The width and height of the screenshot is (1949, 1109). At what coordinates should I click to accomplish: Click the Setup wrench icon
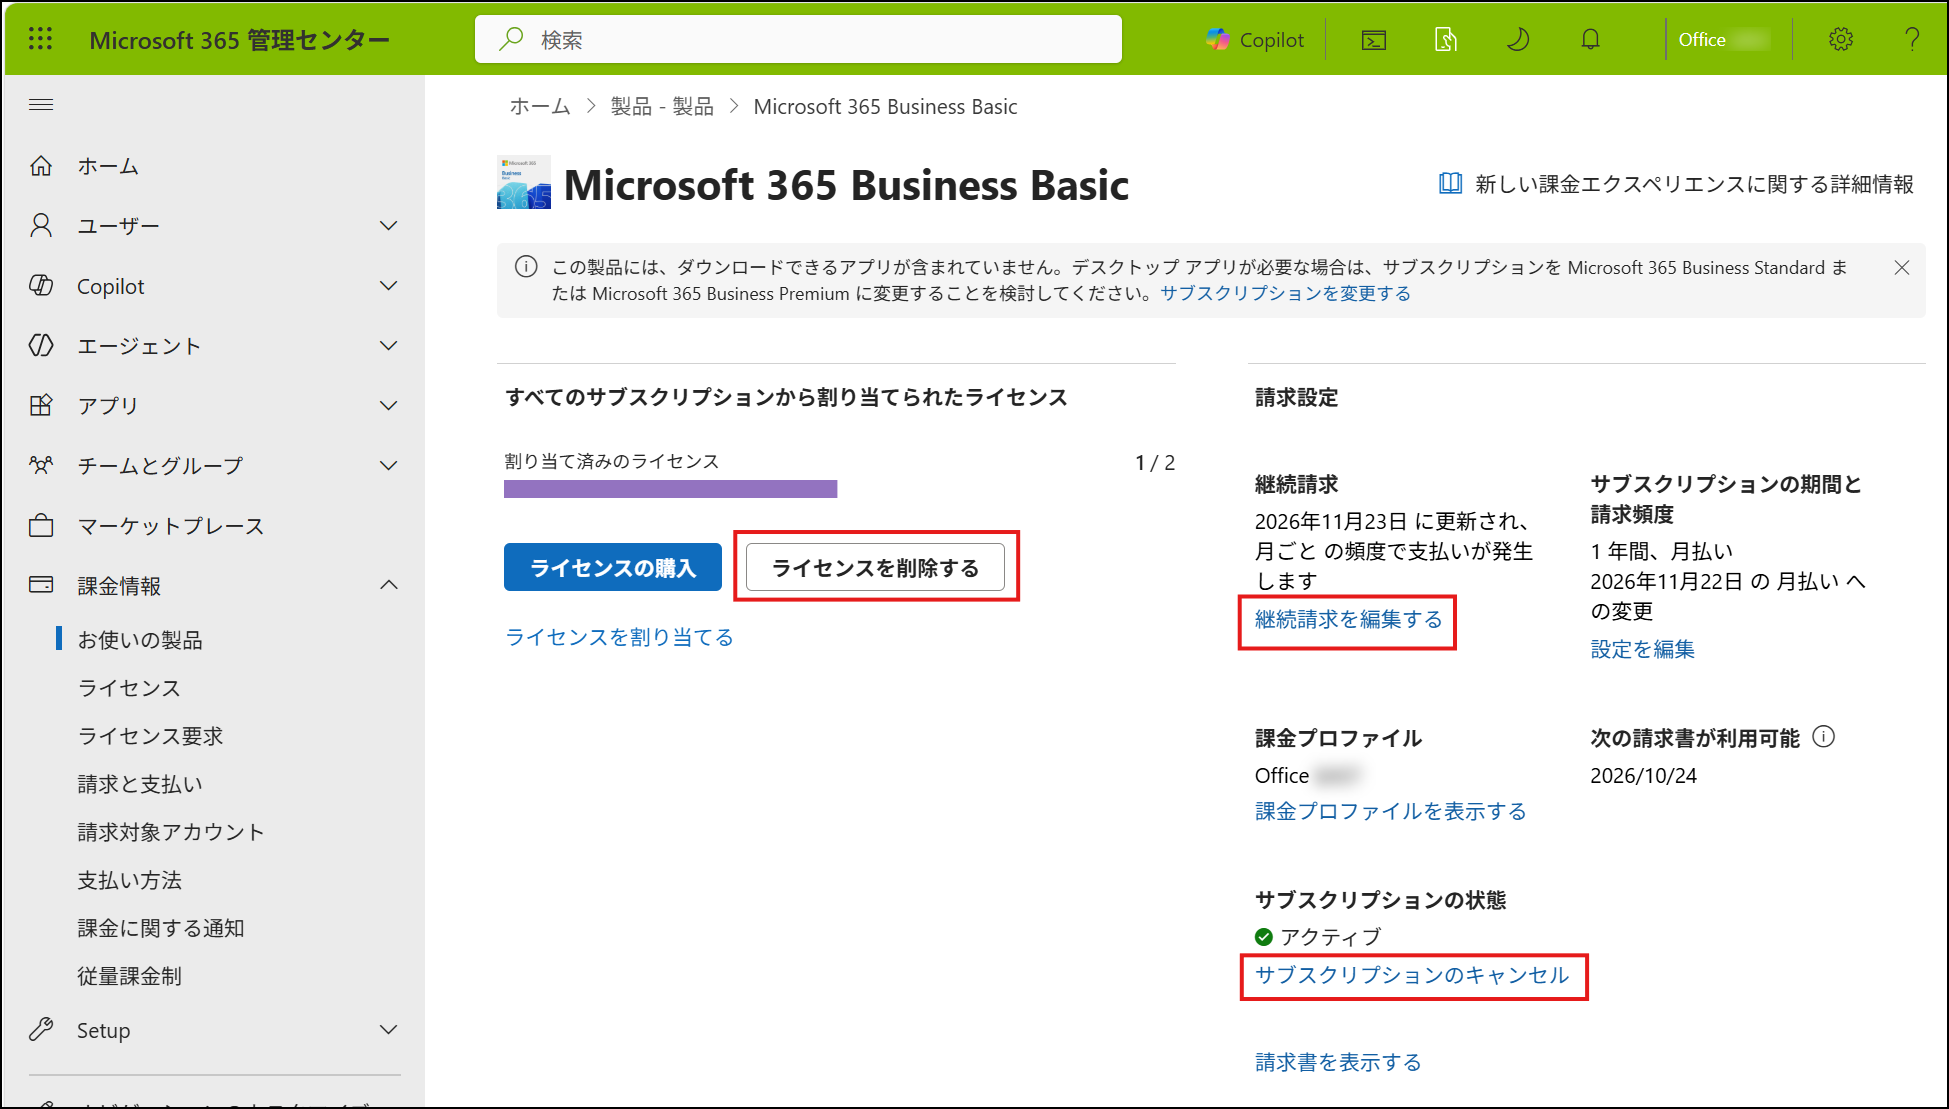pos(41,1029)
